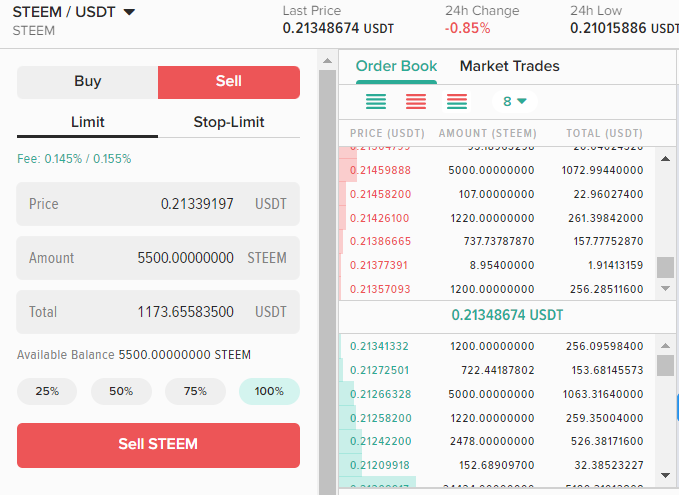Select ask price 0.21459888
Image resolution: width=679 pixels, height=495 pixels.
pos(380,170)
